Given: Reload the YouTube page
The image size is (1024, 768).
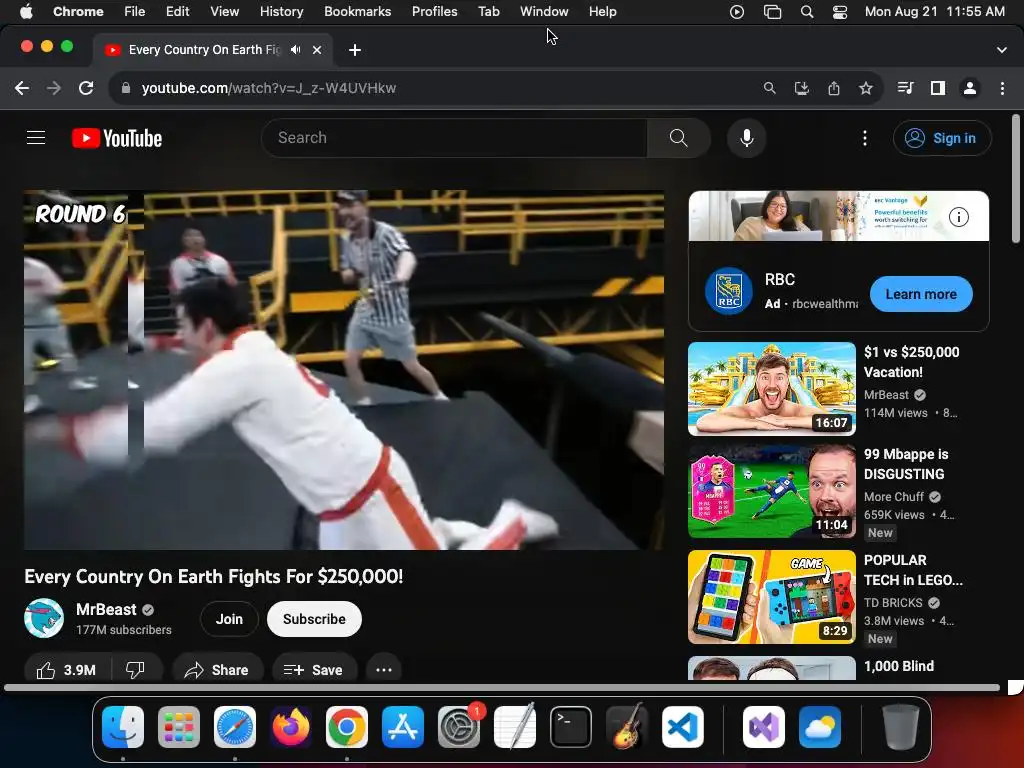Looking at the screenshot, I should click(x=86, y=88).
